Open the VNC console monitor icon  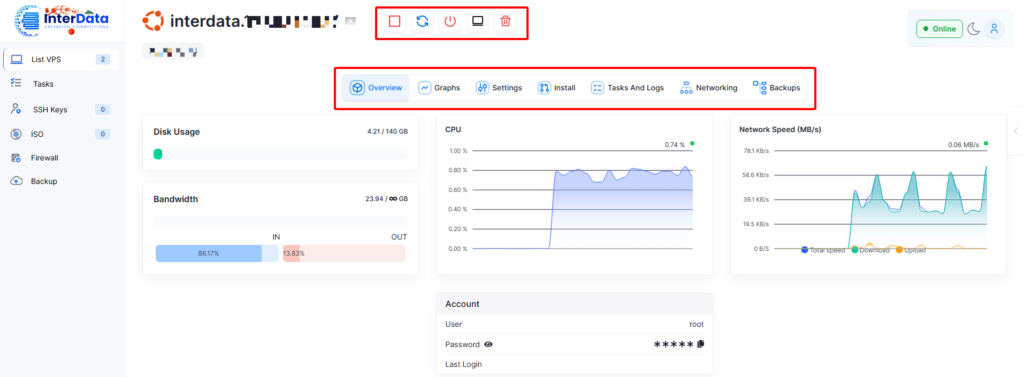click(x=477, y=21)
